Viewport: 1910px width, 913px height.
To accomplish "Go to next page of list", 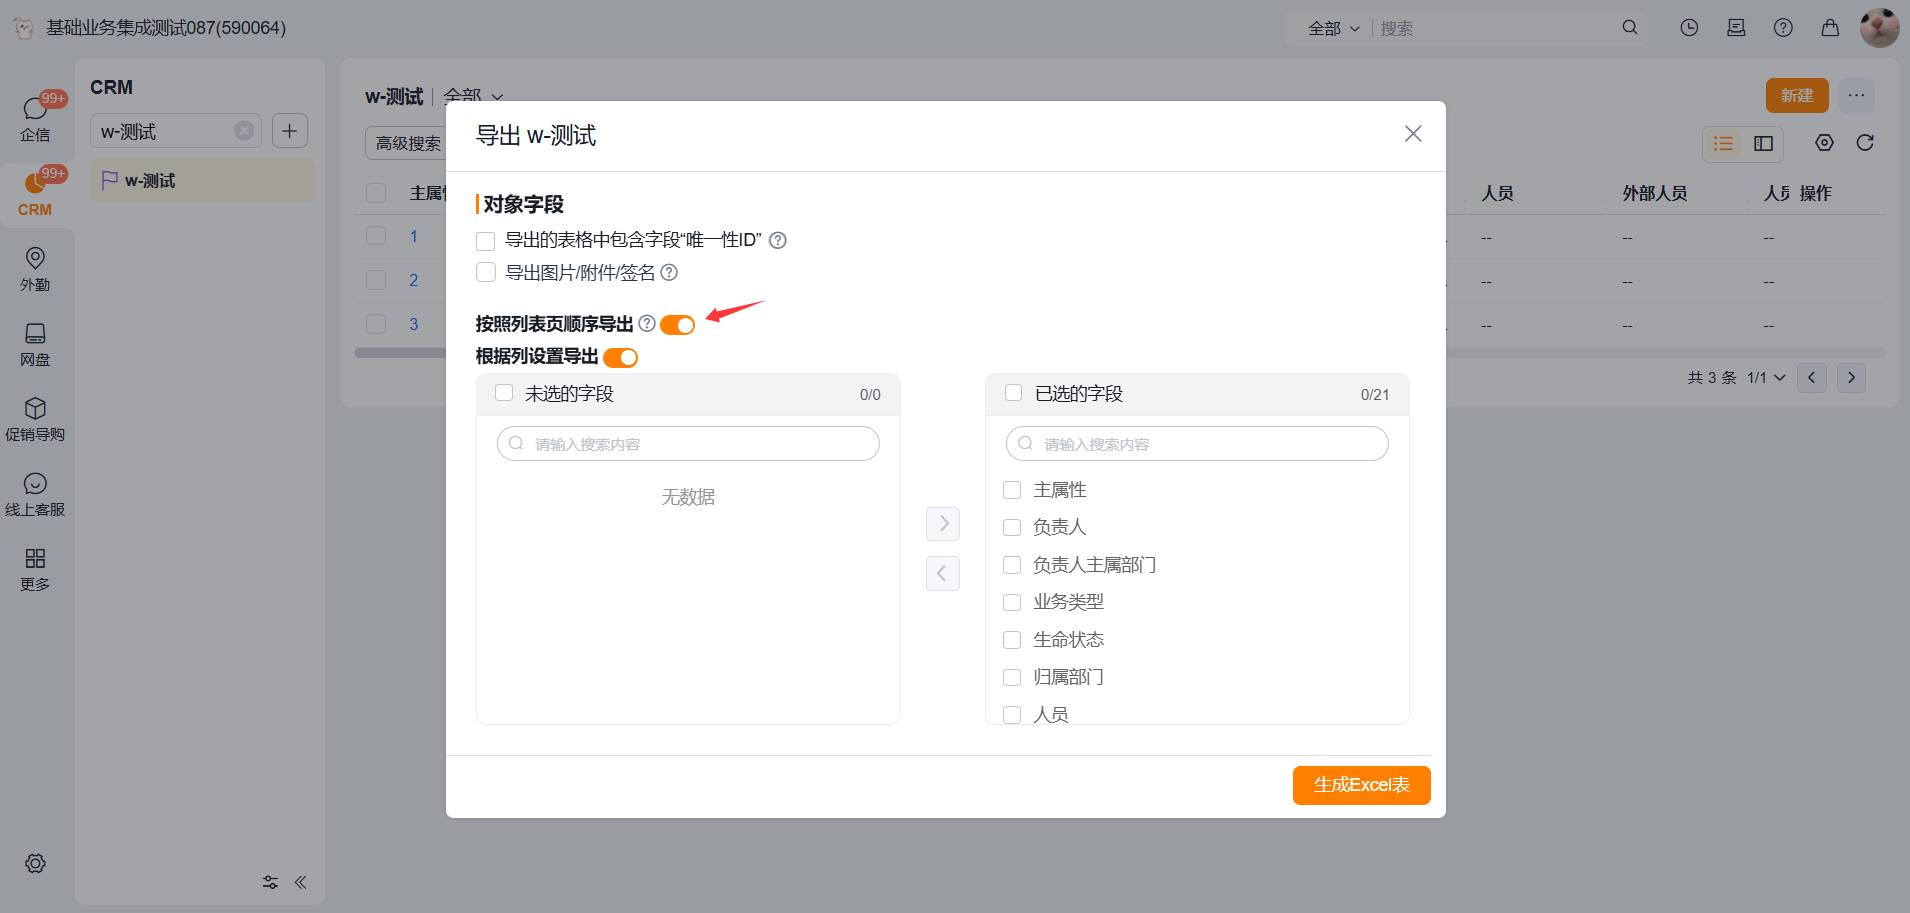I will click(x=1851, y=377).
